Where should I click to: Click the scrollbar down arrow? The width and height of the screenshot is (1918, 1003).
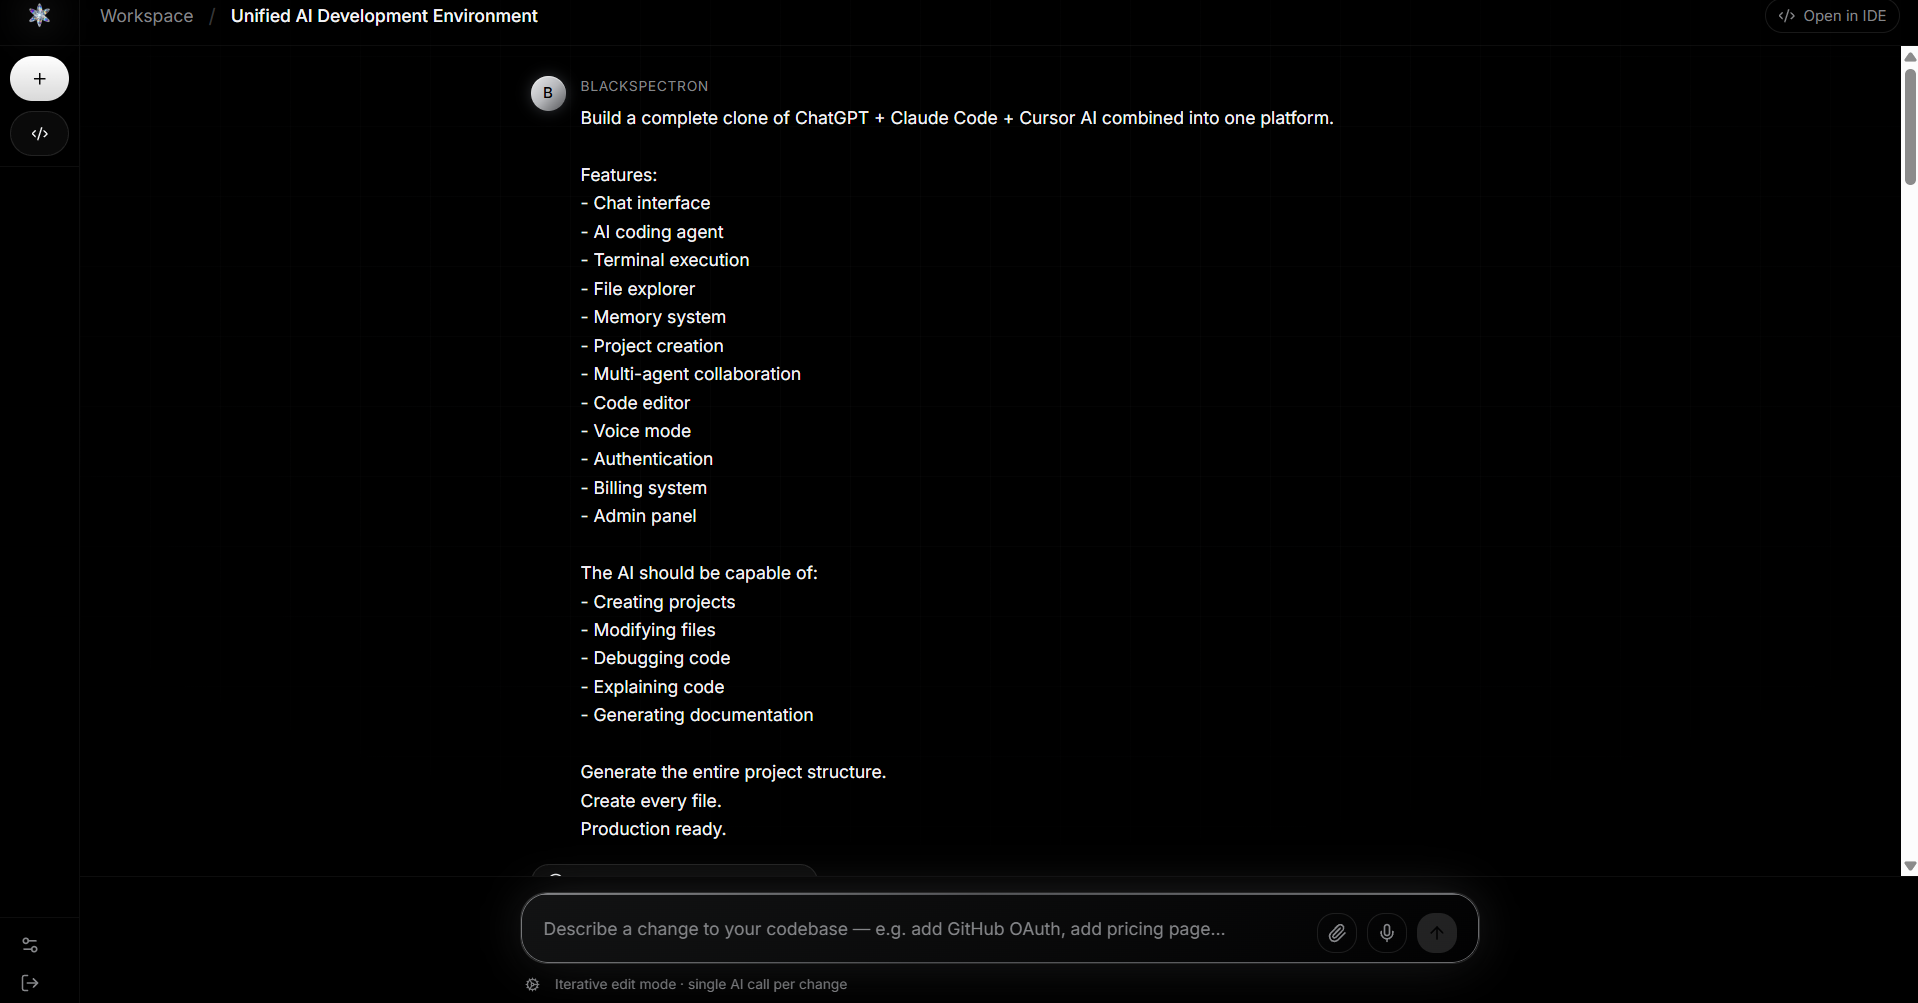coord(1910,867)
